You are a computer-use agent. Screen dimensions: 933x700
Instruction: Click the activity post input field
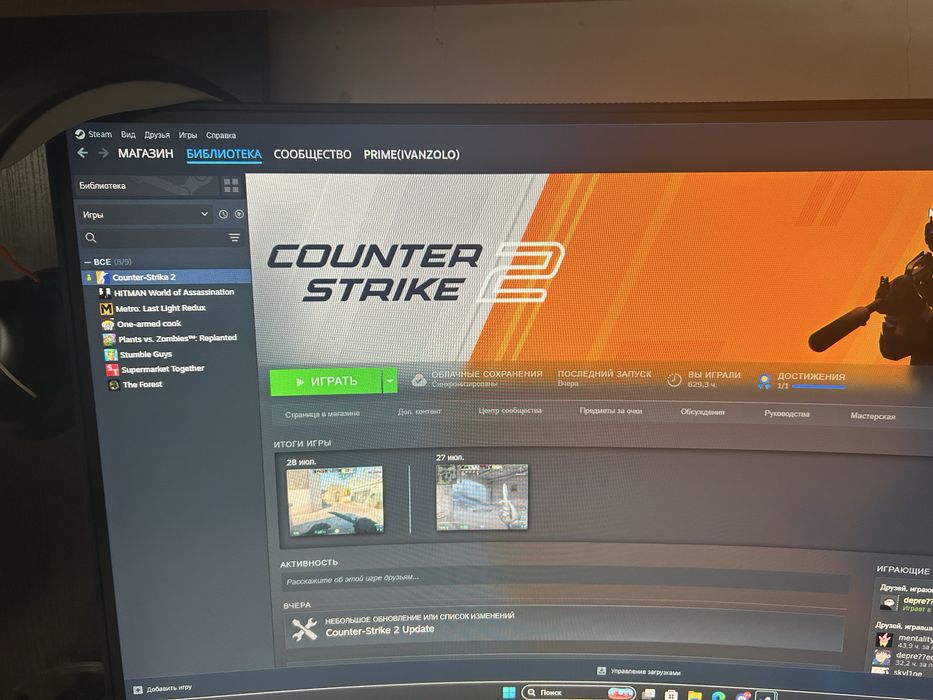tap(565, 580)
